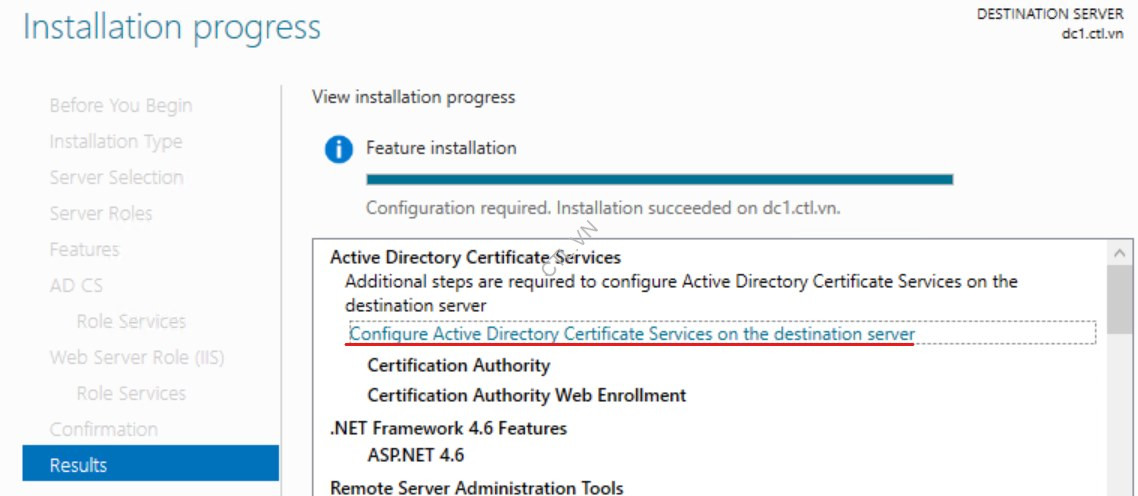Screen dimensions: 1138x496
Task: Open Role Services under Web Server Role
Action: (x=131, y=394)
